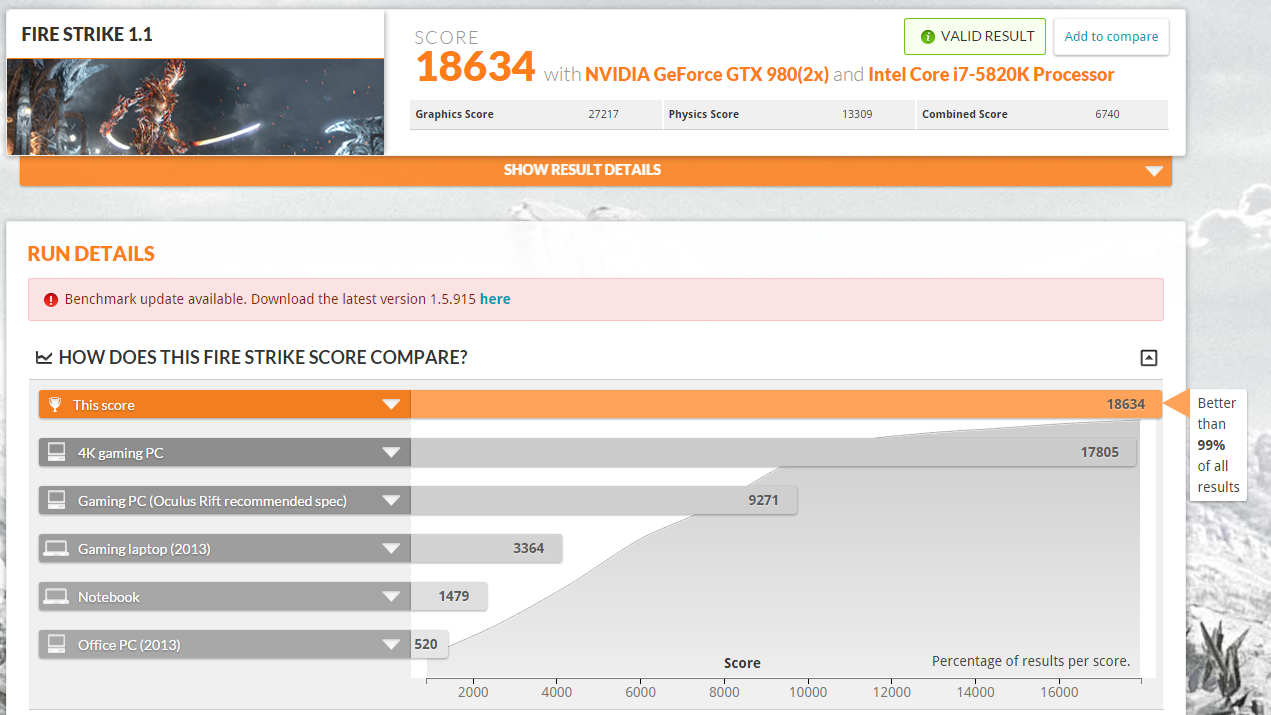Click the desktop icon on Oculus Rift spec row

point(55,500)
